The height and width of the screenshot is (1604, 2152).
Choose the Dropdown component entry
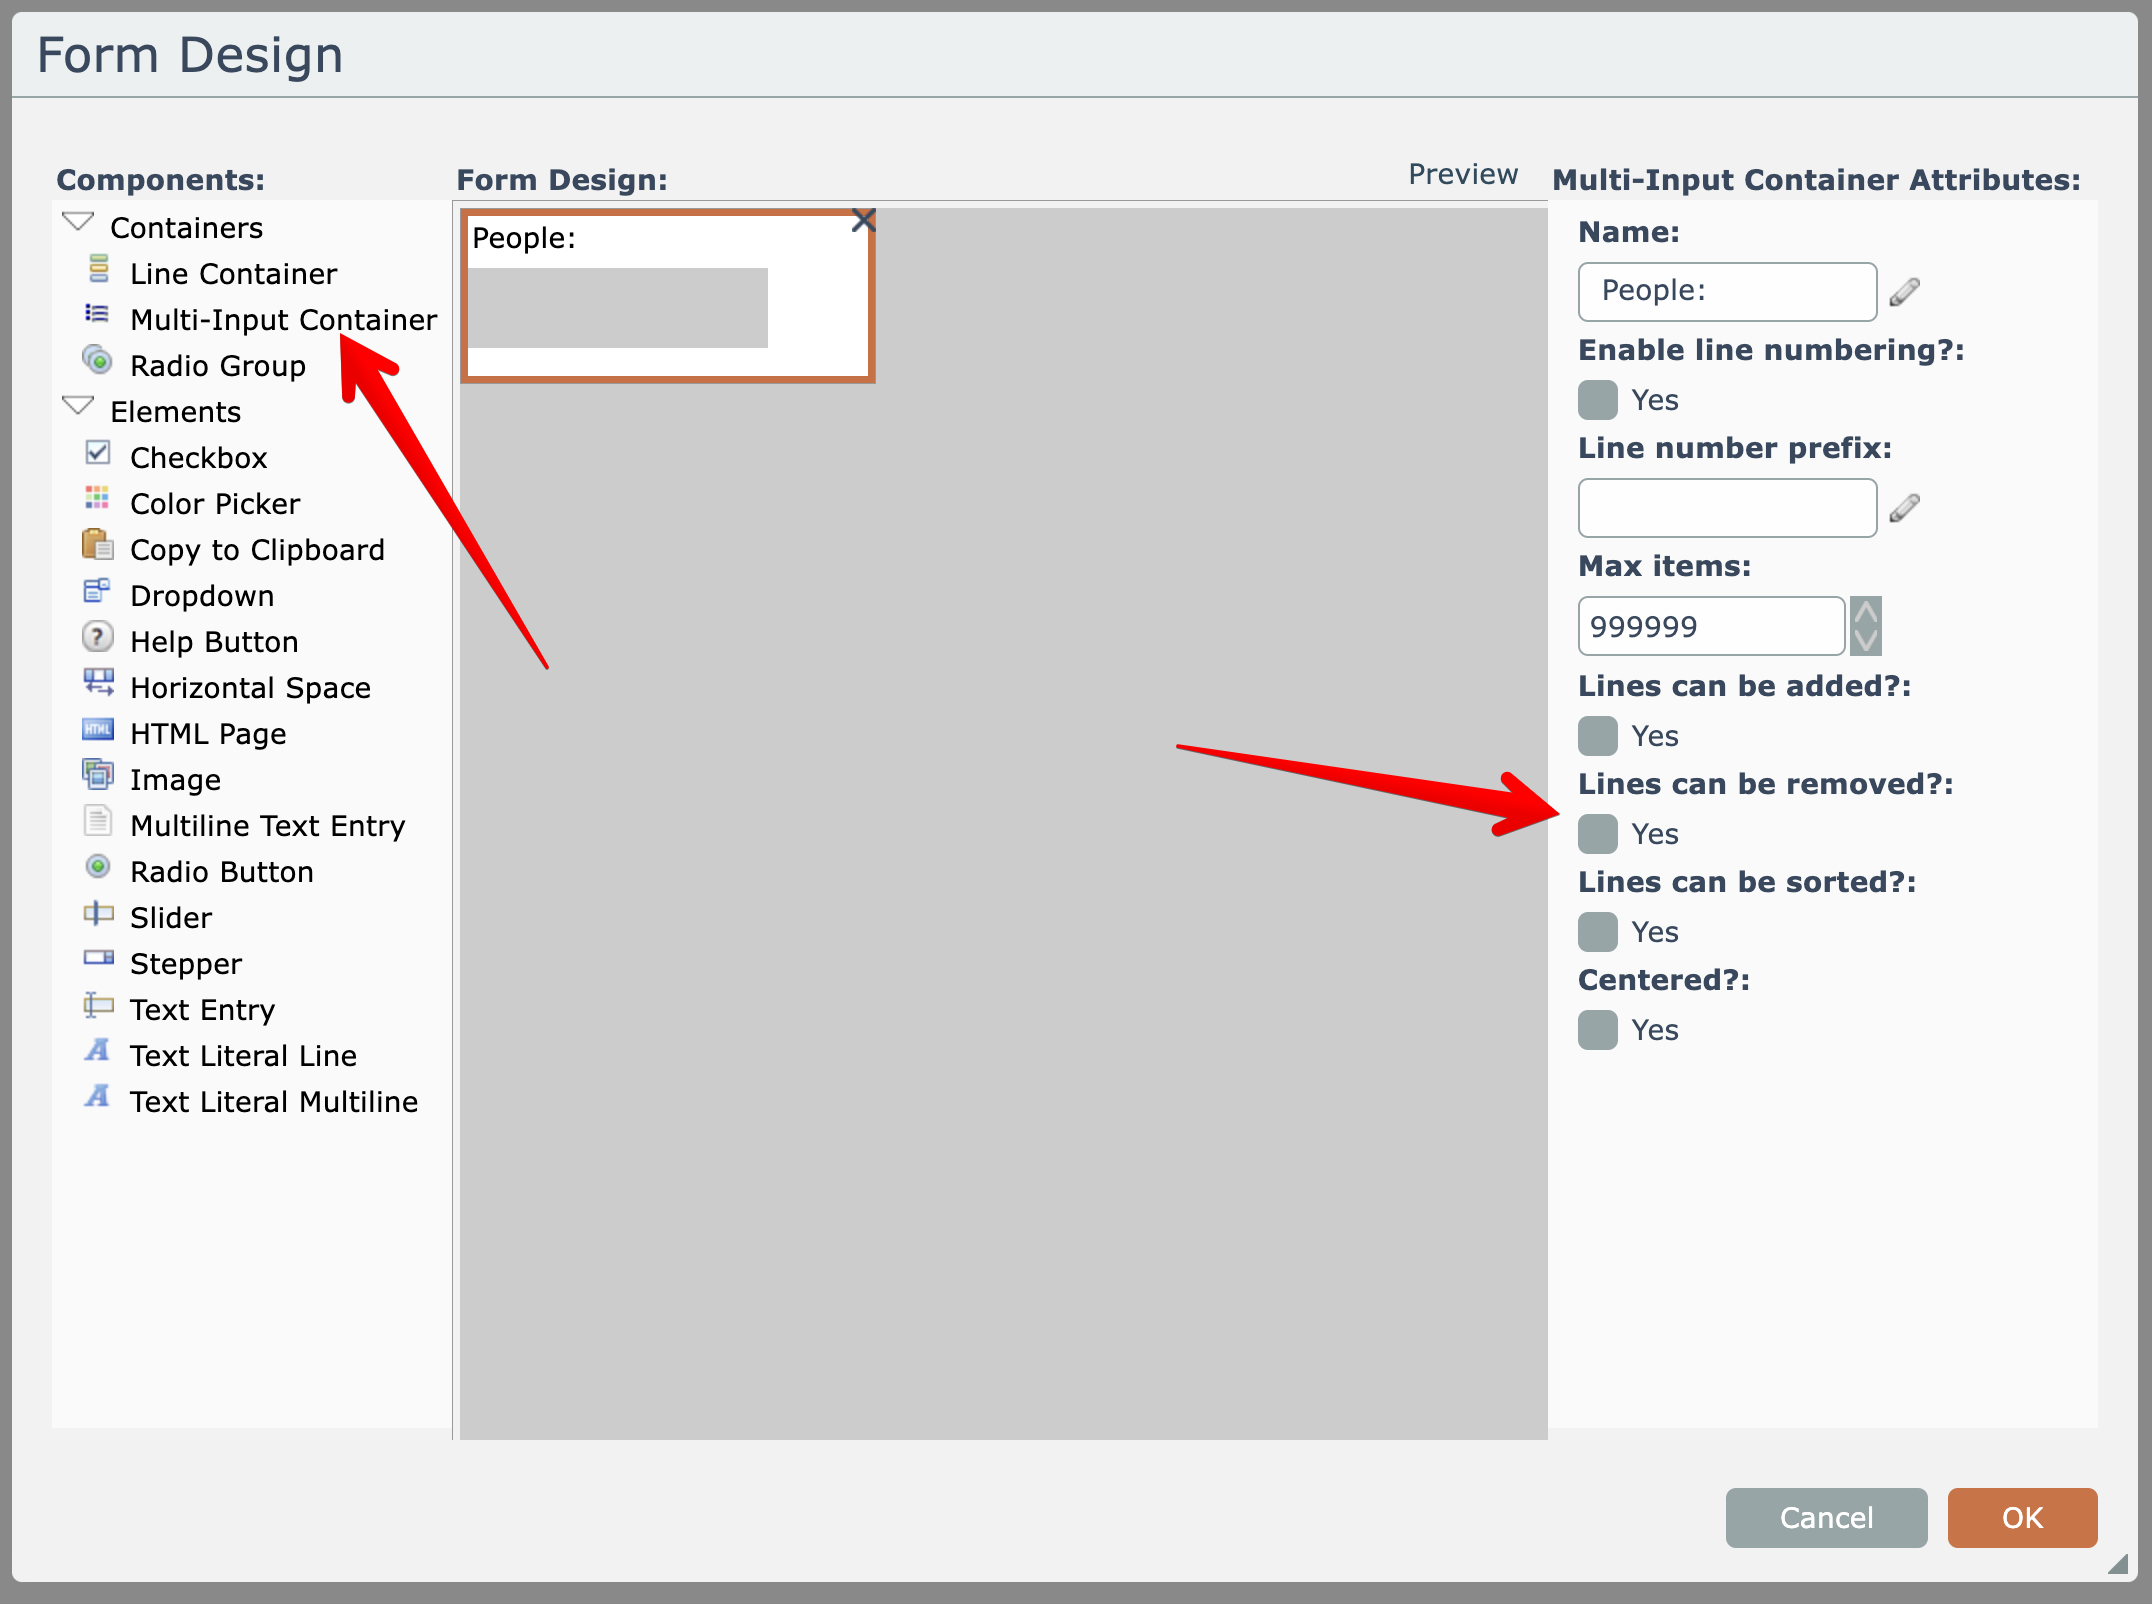[x=201, y=596]
